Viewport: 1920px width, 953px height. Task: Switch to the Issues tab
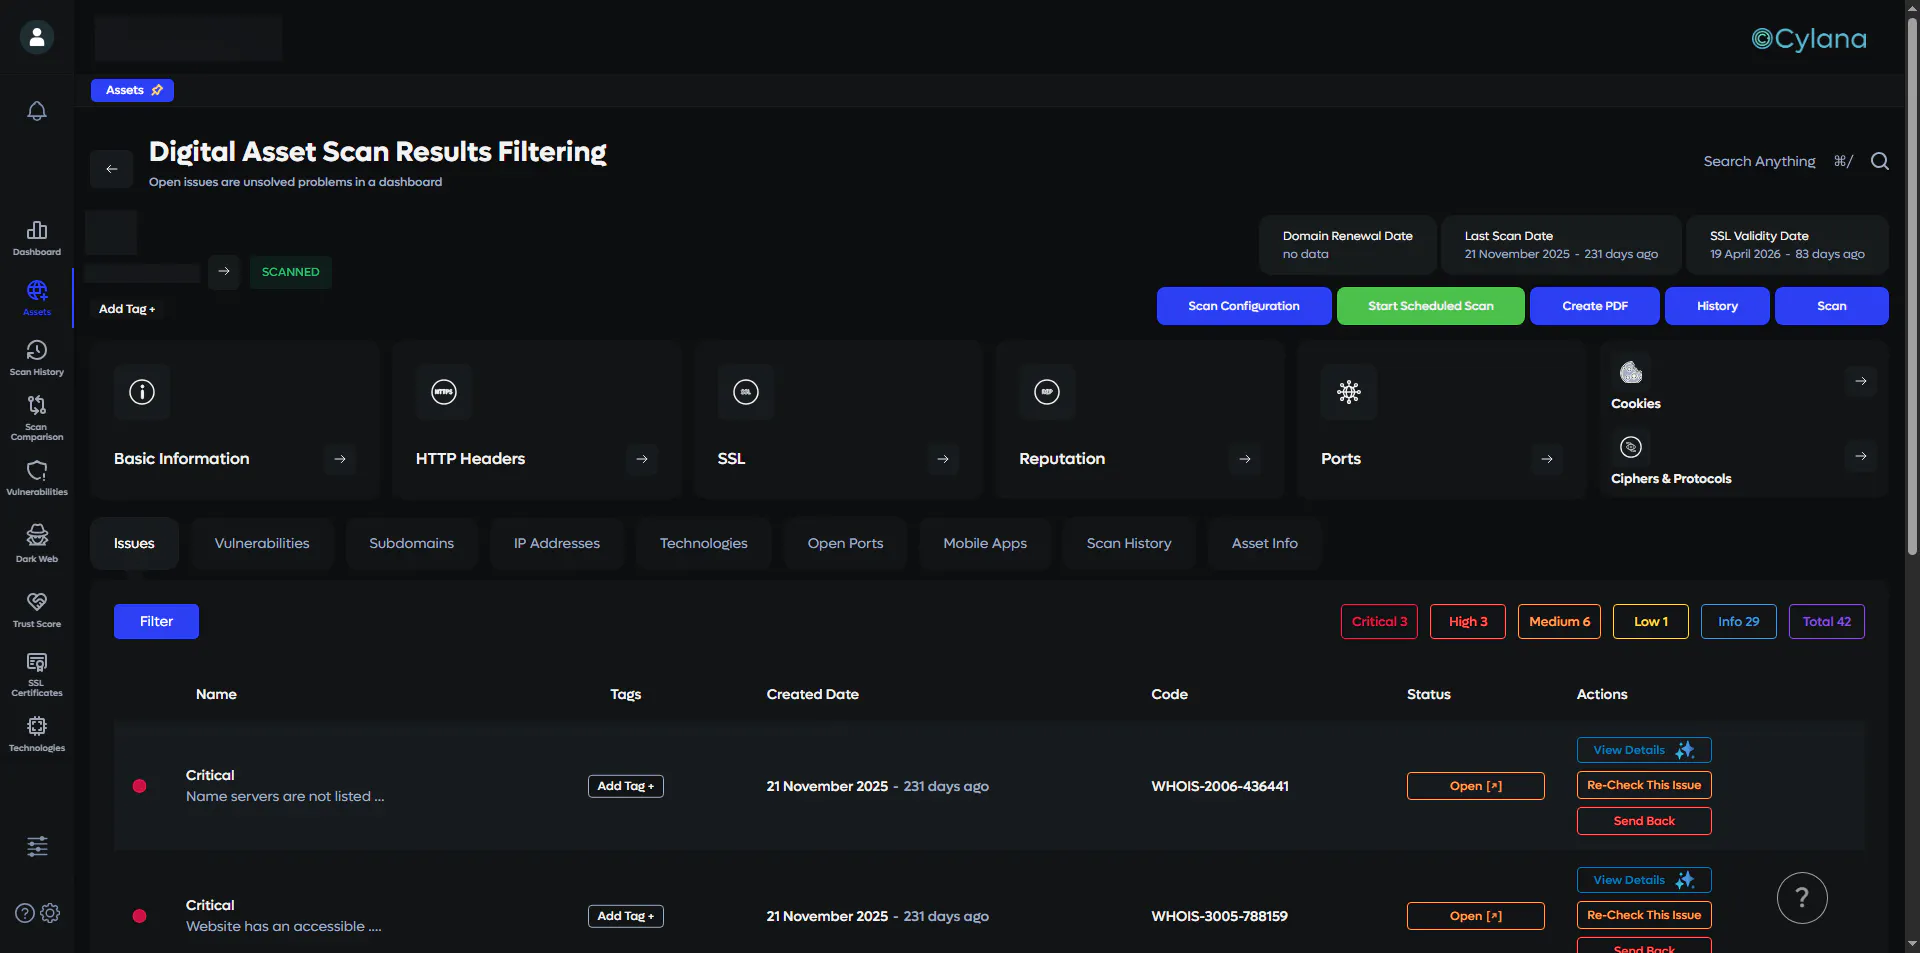(x=134, y=543)
